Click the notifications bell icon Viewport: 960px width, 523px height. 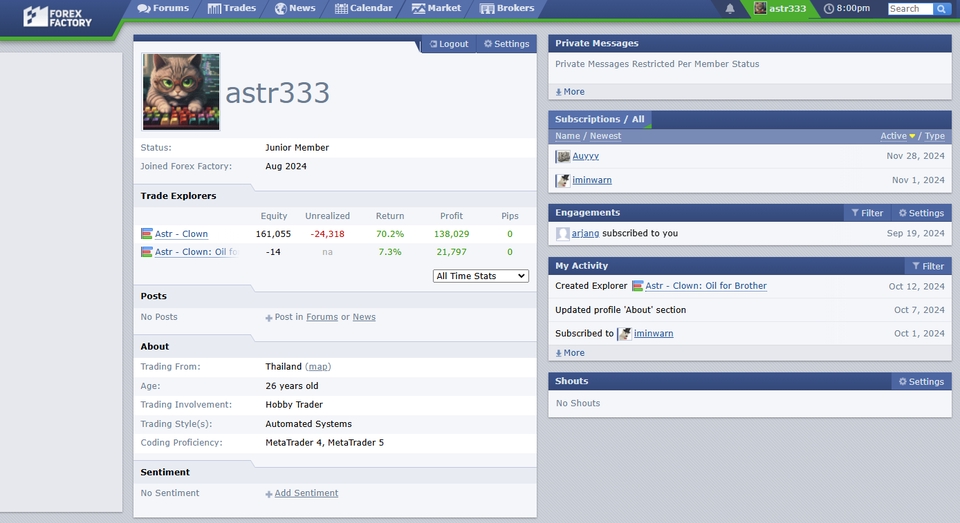[730, 9]
